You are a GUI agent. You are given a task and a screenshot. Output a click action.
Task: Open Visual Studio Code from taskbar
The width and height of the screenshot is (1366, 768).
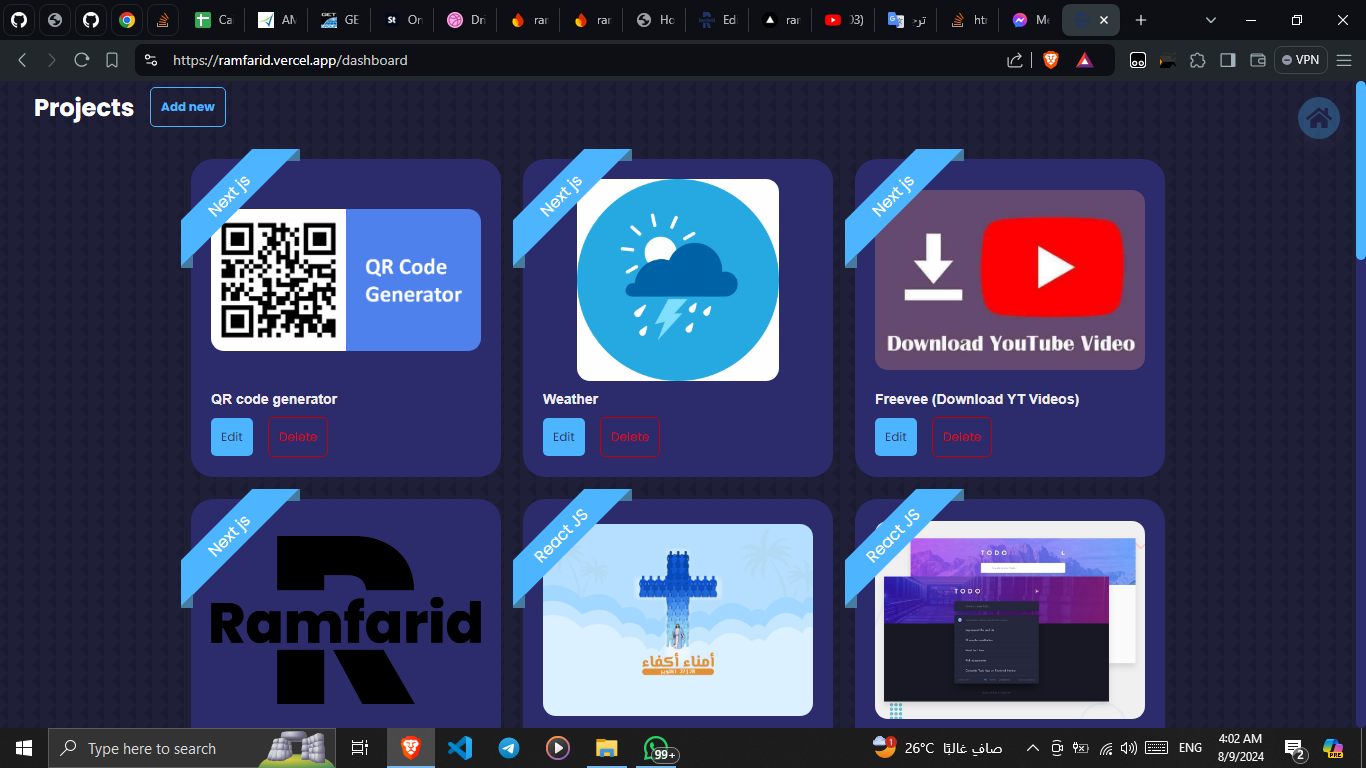click(459, 748)
